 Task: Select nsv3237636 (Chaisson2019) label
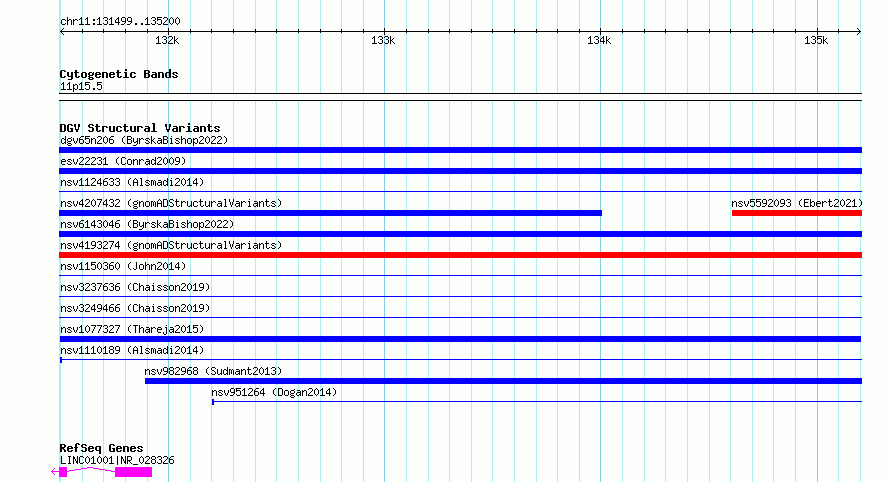coord(135,287)
